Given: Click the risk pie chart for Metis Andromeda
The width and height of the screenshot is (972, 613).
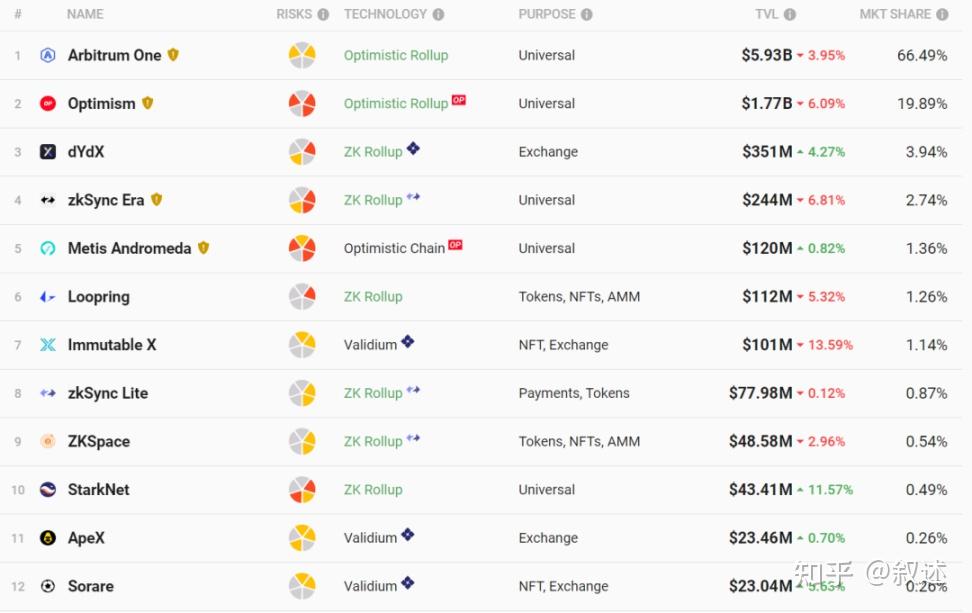Looking at the screenshot, I should 302,249.
